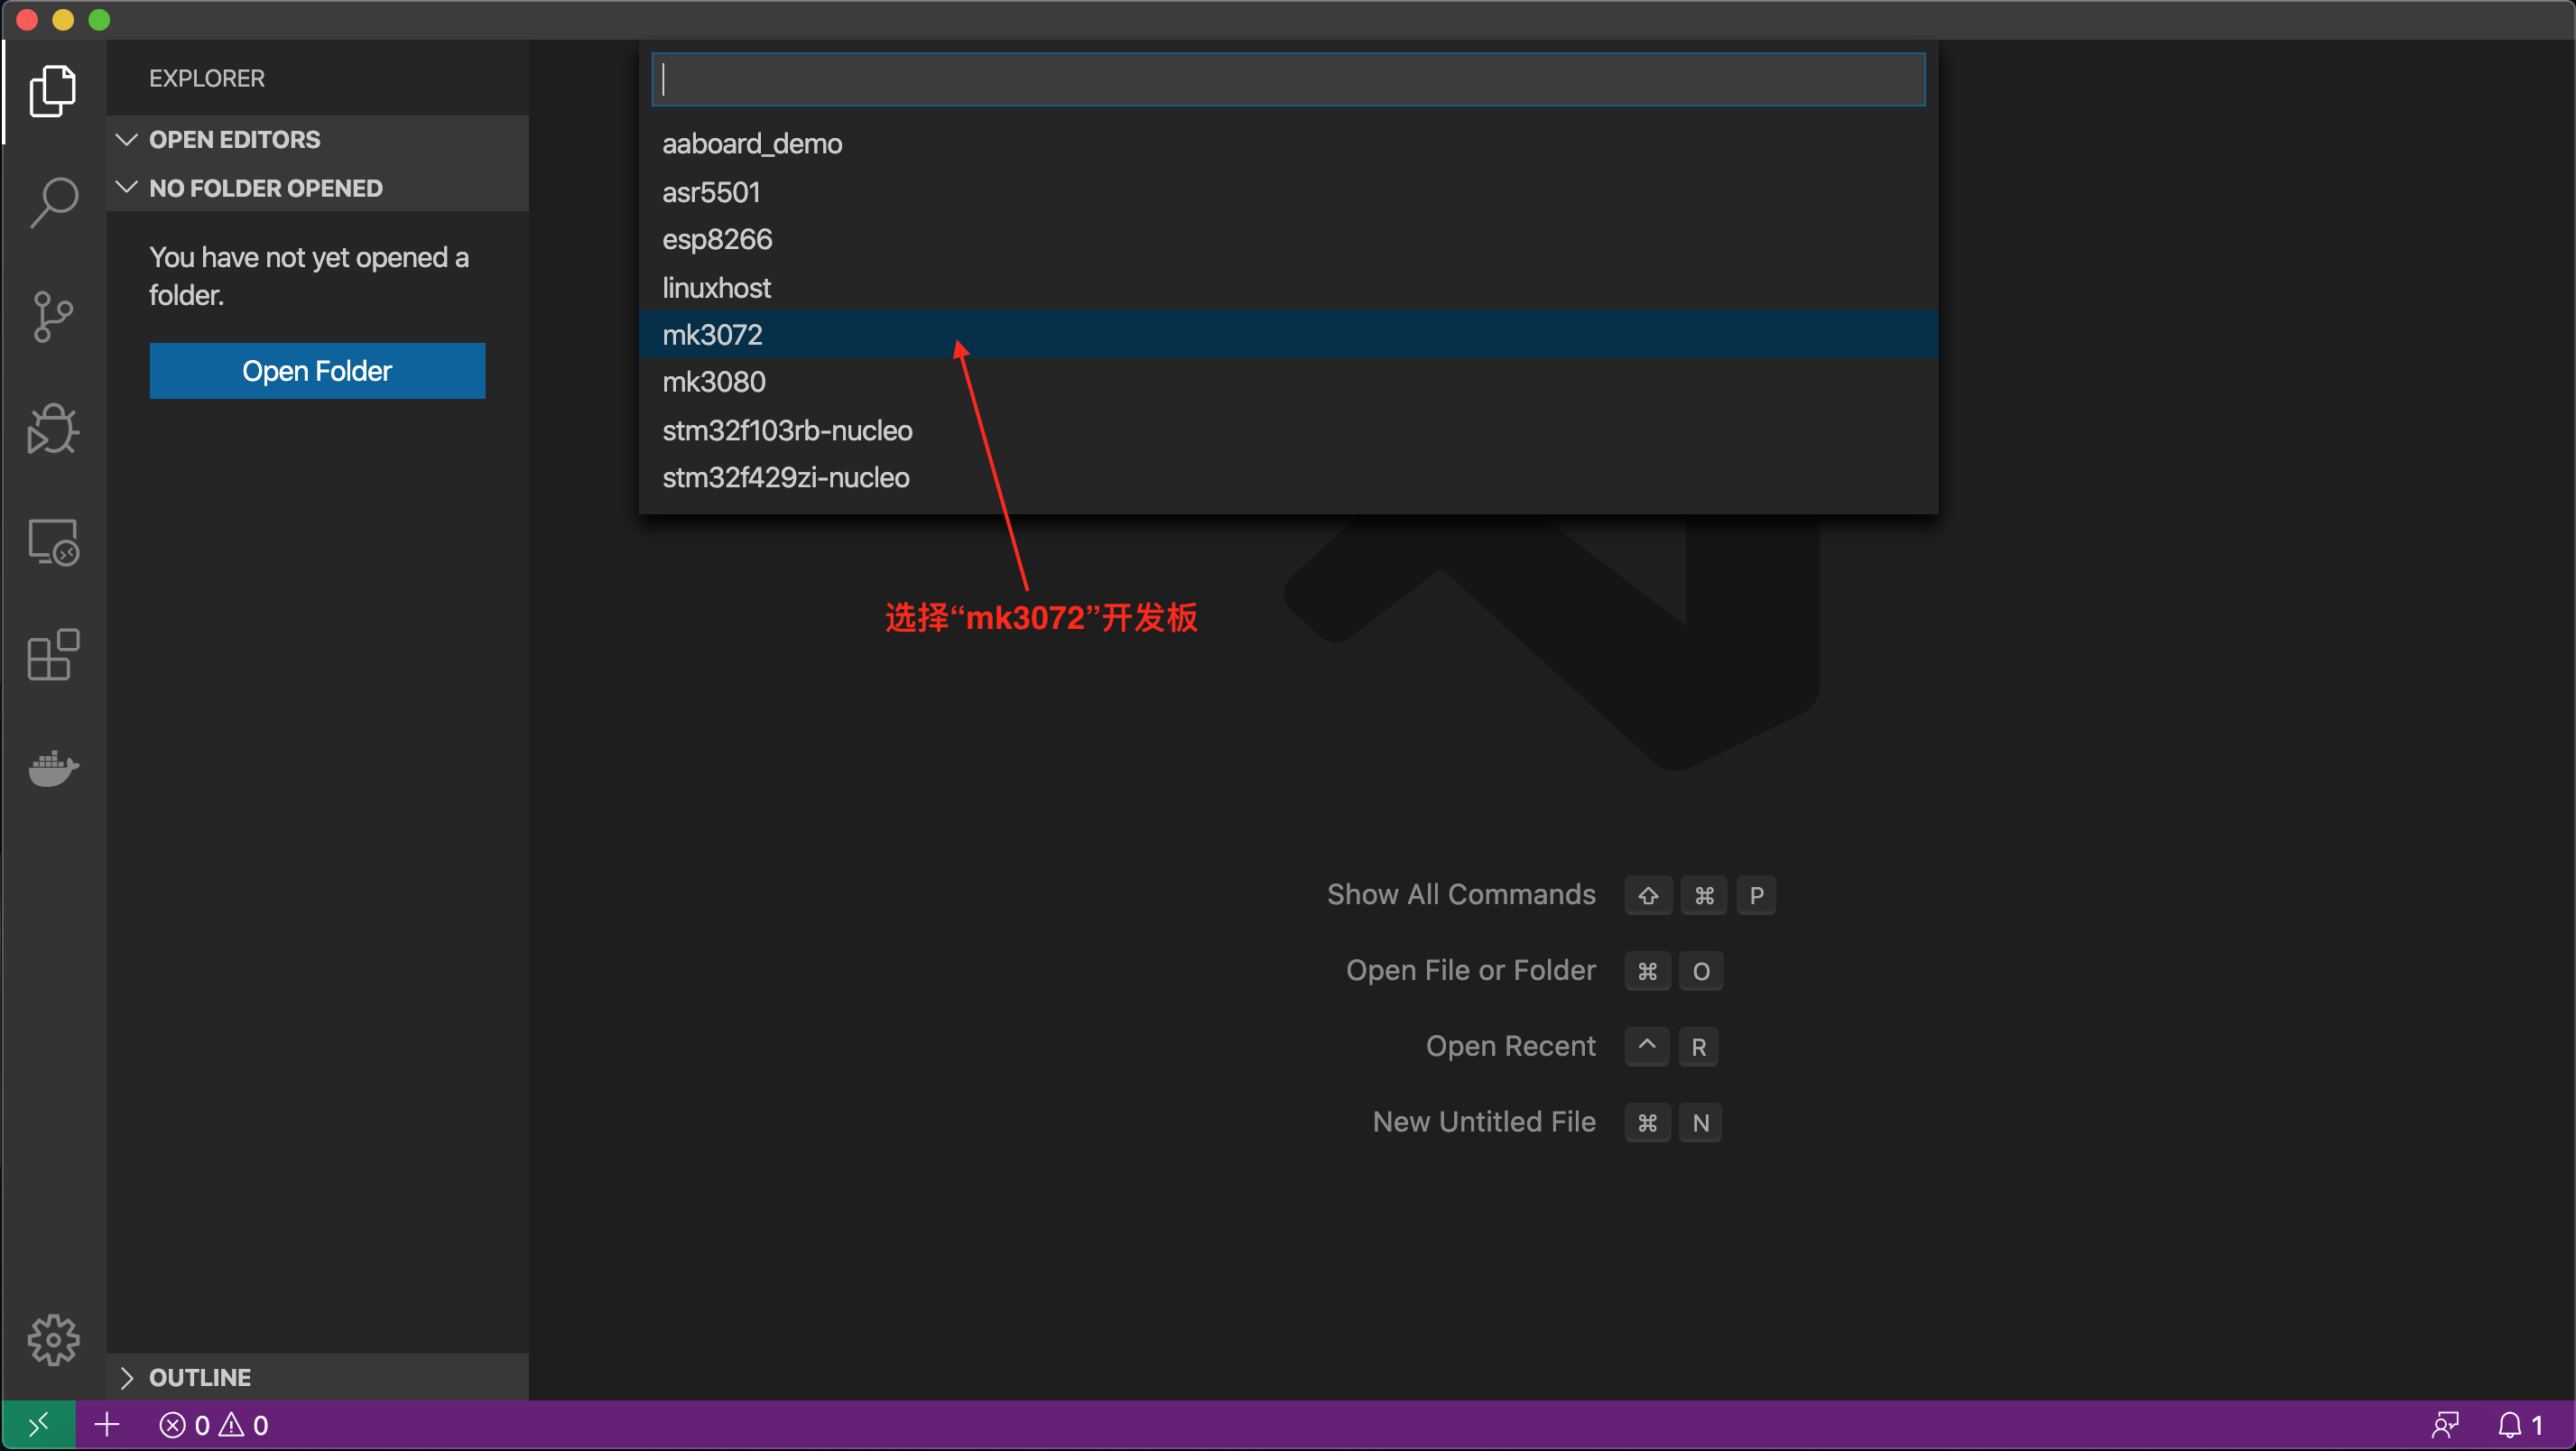
Task: Open errors and warnings count in status bar
Action: click(214, 1425)
